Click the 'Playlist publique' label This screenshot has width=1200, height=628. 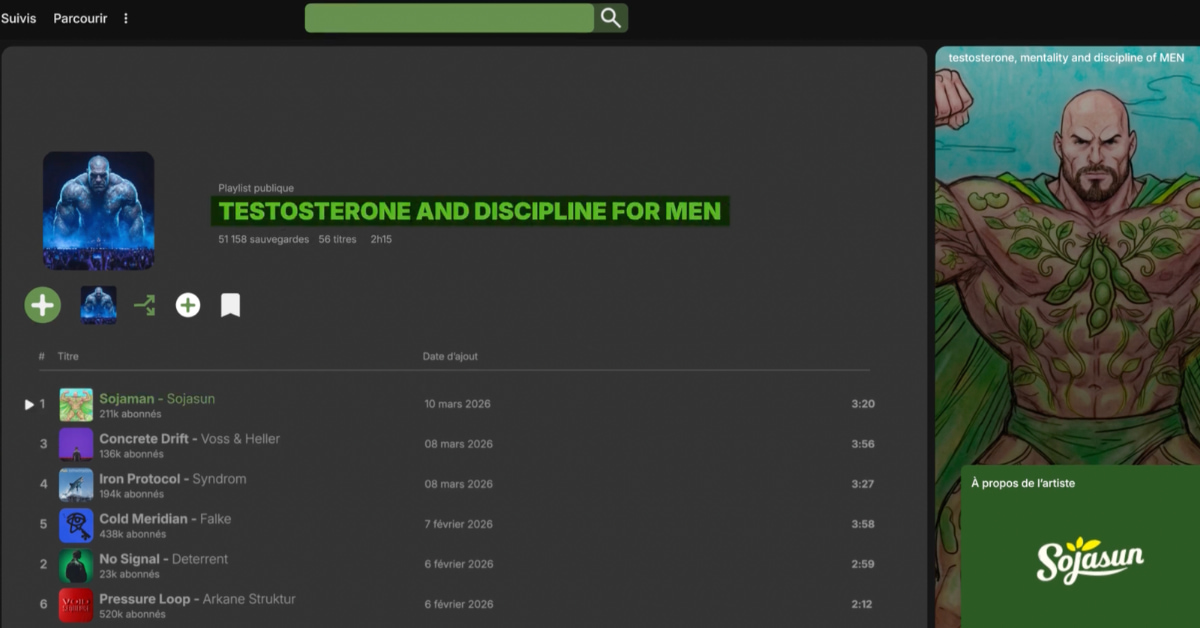click(x=256, y=188)
